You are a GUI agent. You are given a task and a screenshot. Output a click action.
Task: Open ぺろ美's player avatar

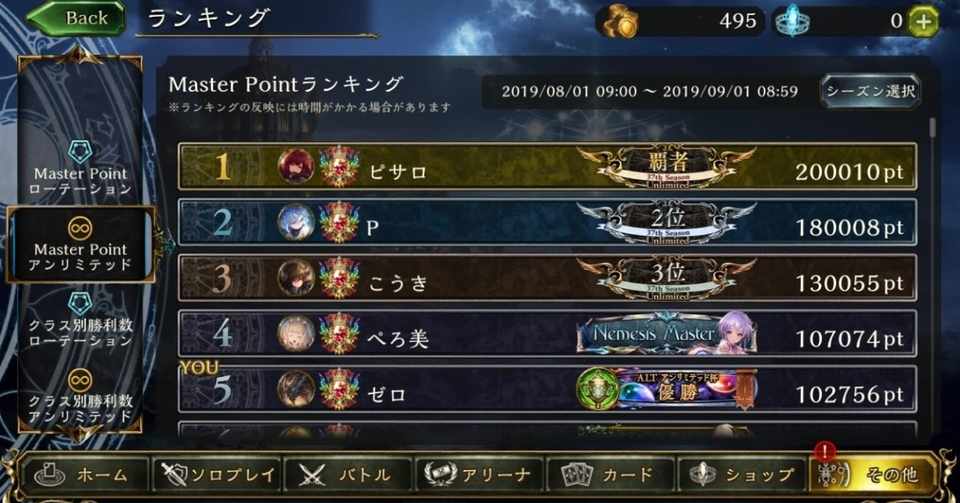click(x=296, y=333)
